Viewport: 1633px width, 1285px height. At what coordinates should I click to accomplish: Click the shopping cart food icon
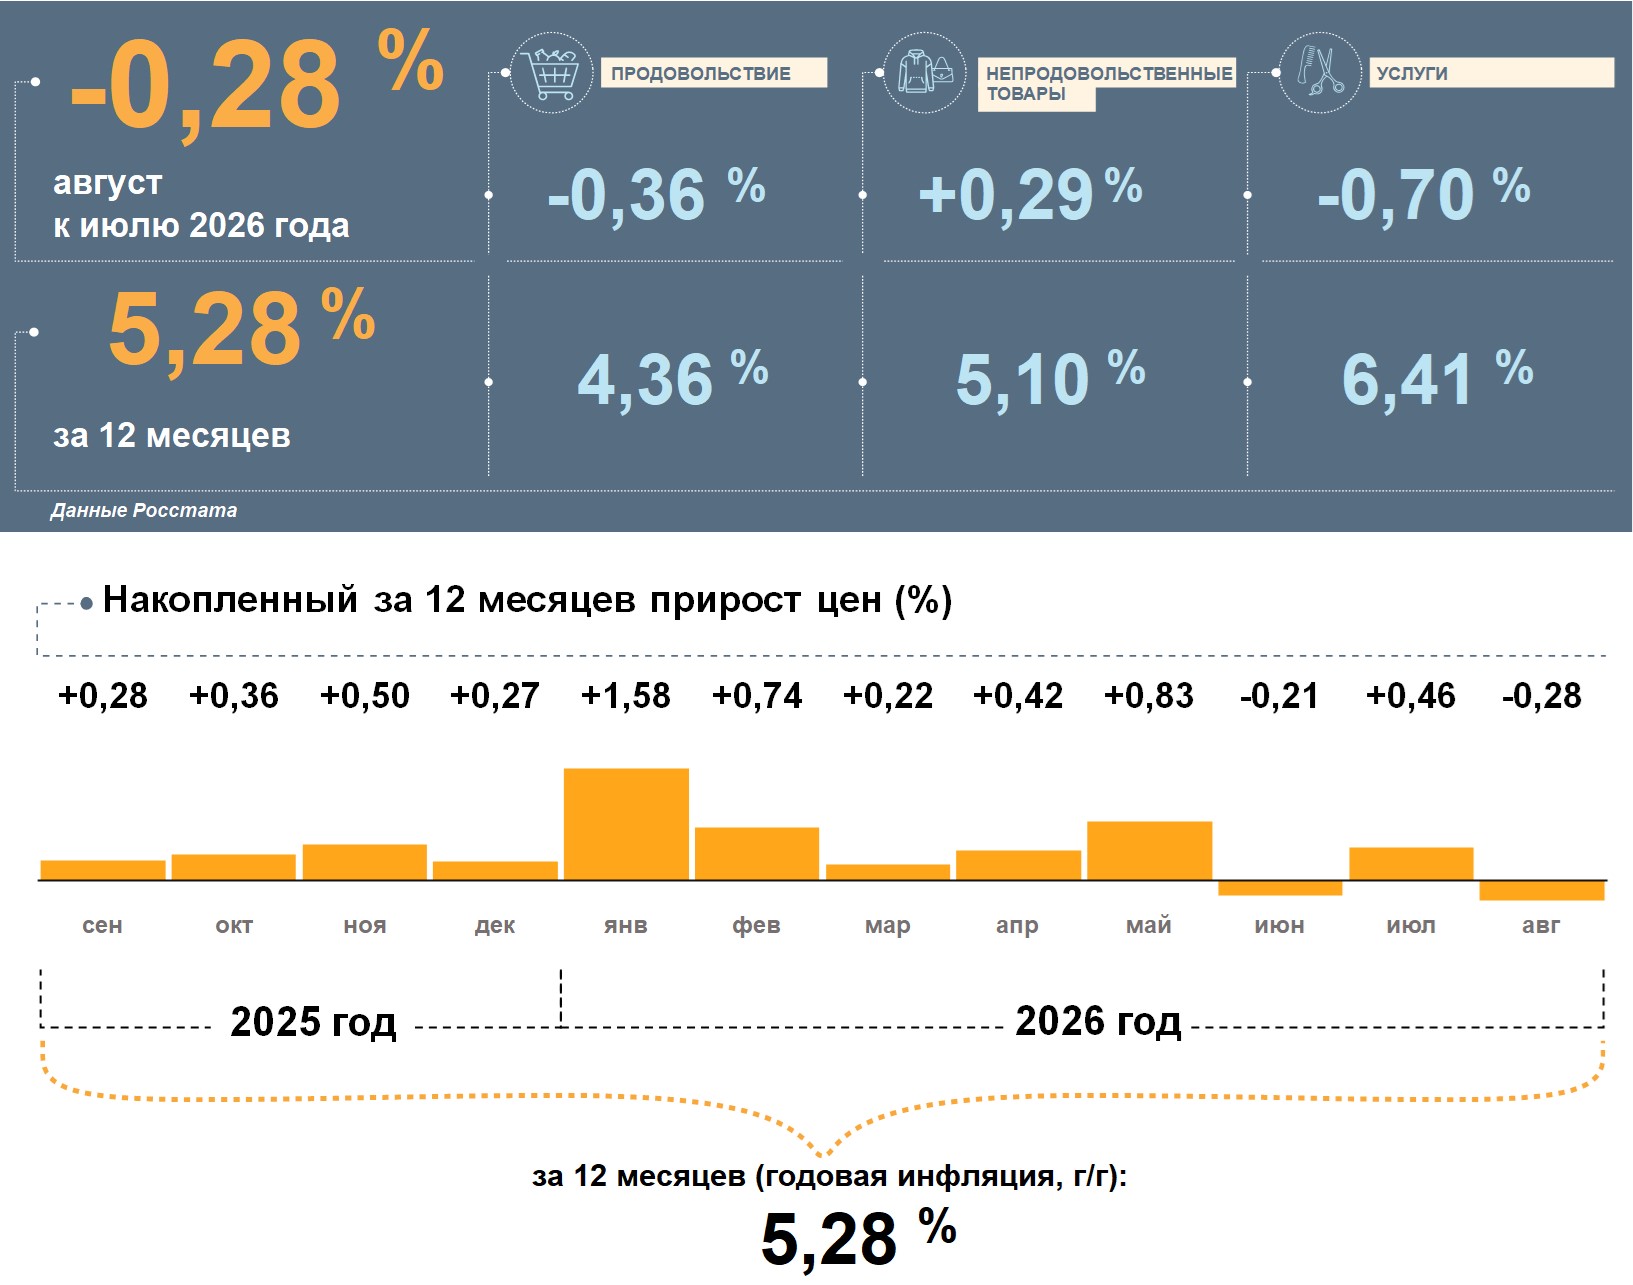click(551, 72)
